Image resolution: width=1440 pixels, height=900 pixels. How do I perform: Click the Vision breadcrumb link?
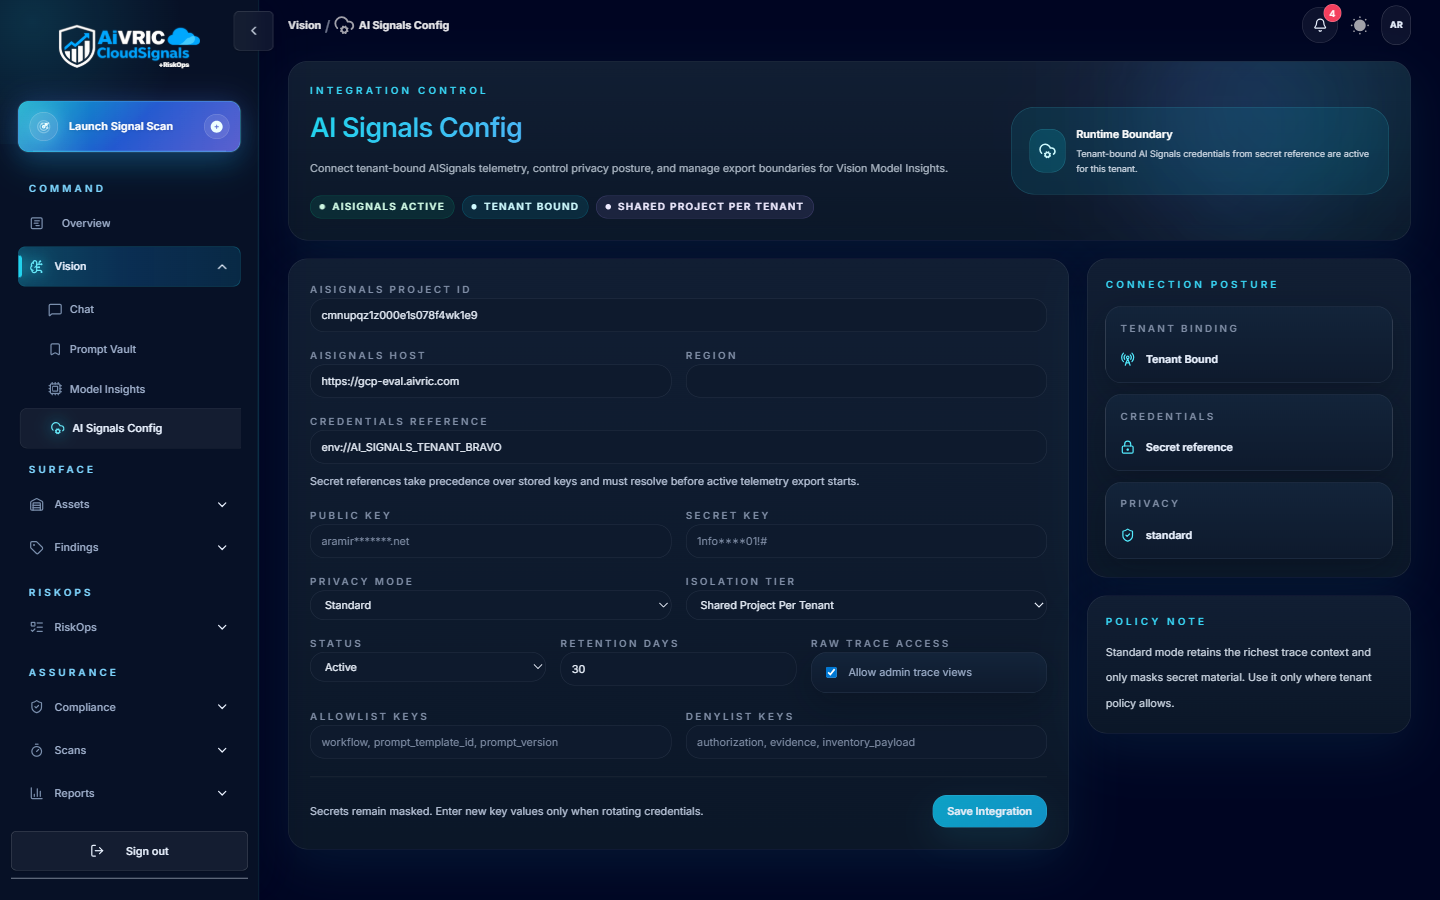click(x=304, y=25)
